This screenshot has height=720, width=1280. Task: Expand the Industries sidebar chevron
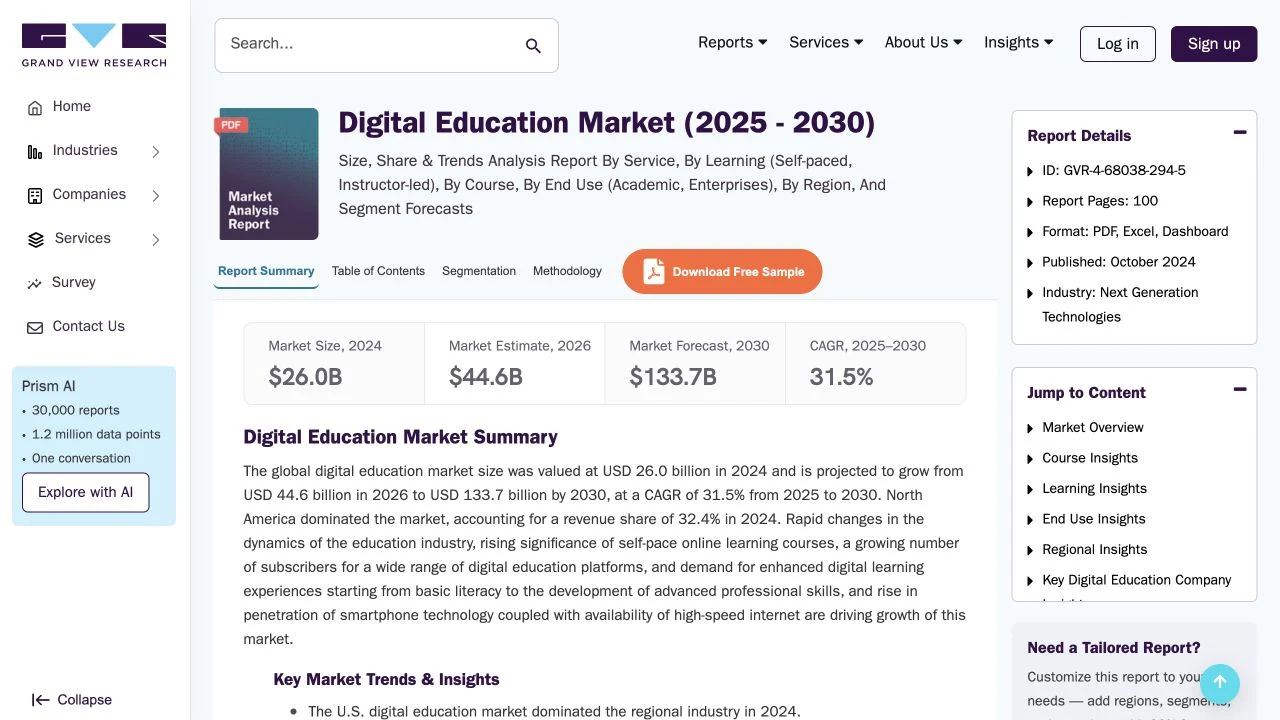(x=156, y=152)
